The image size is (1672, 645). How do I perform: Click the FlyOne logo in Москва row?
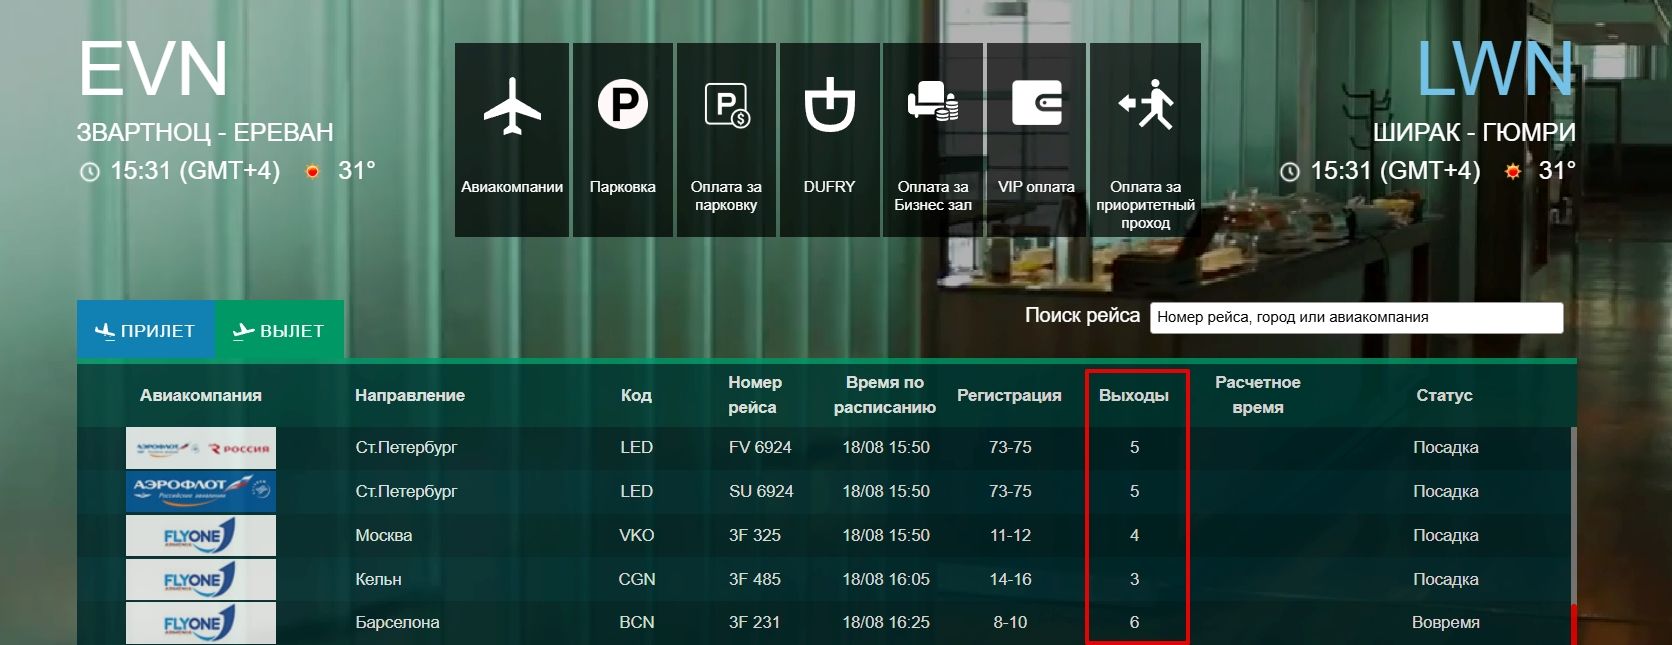(x=201, y=536)
